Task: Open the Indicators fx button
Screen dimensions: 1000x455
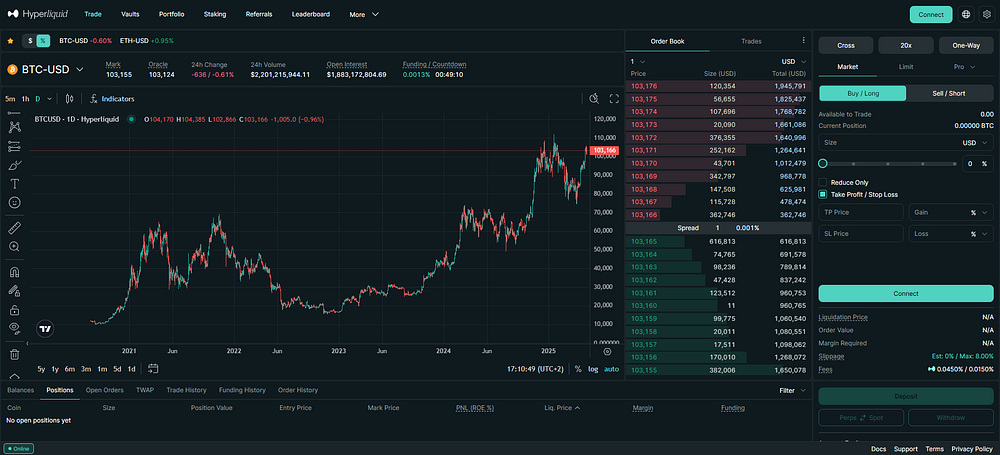Action: [x=112, y=99]
